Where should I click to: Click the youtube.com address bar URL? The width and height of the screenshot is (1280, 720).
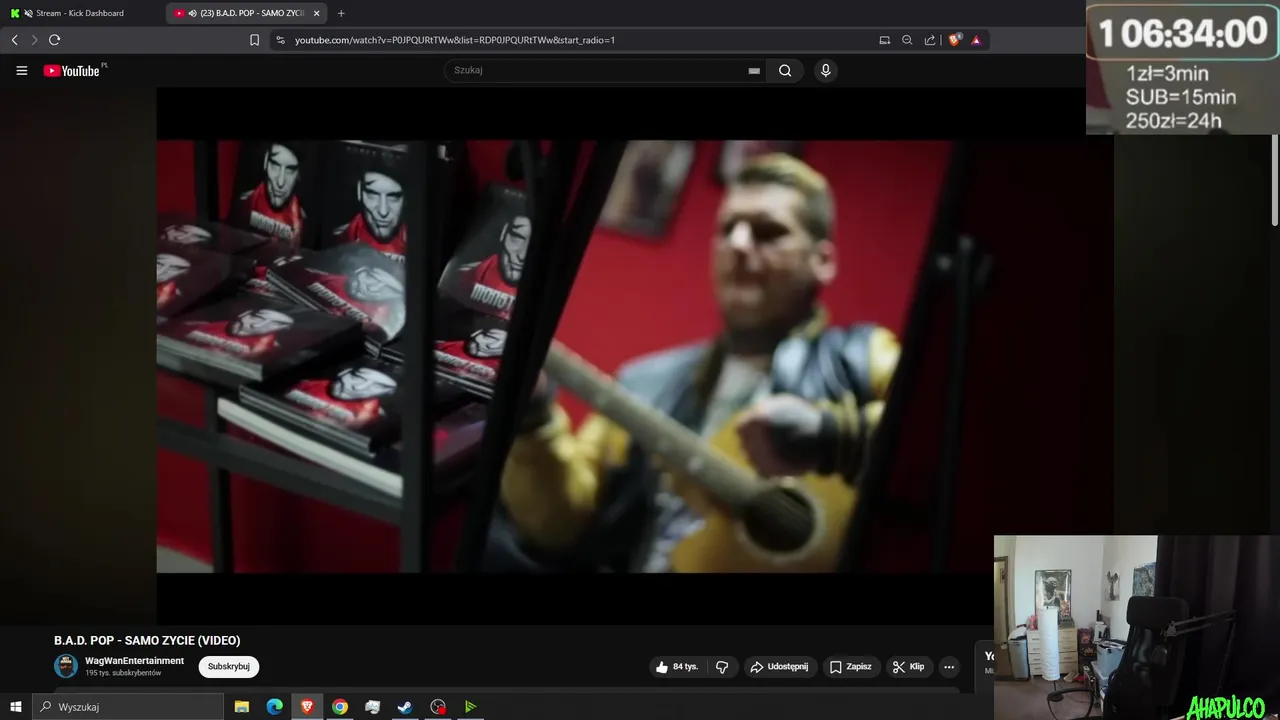[455, 40]
